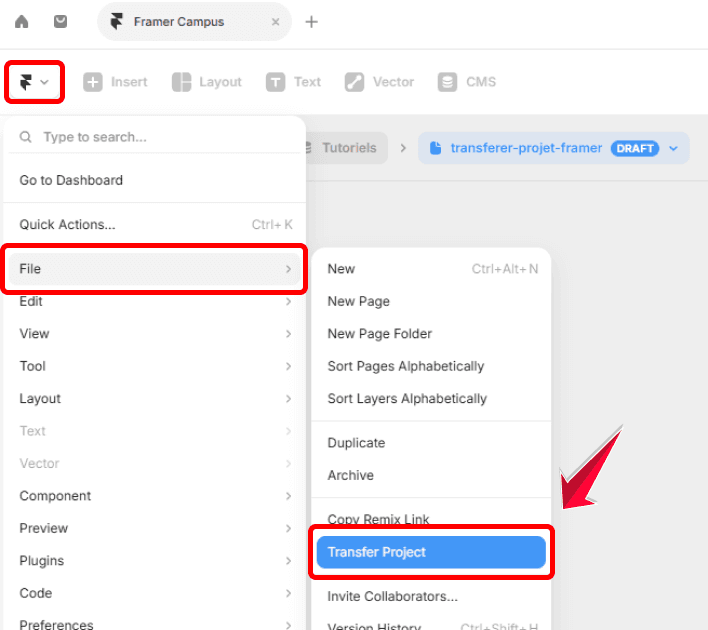Expand the Edit submenu

coord(154,301)
